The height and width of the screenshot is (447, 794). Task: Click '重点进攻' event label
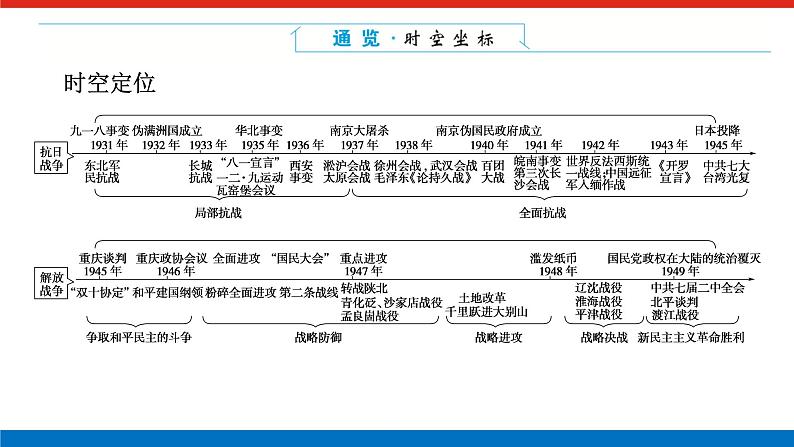[364, 258]
